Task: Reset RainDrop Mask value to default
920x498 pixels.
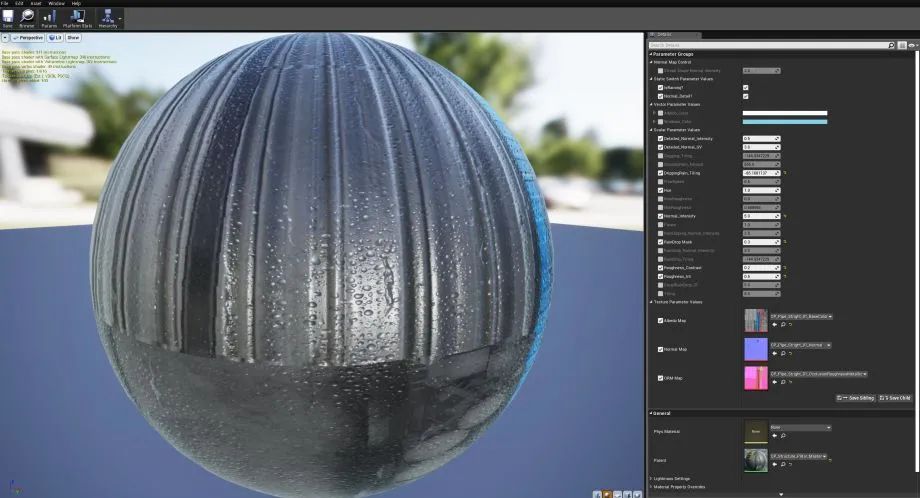Action: coord(785,242)
